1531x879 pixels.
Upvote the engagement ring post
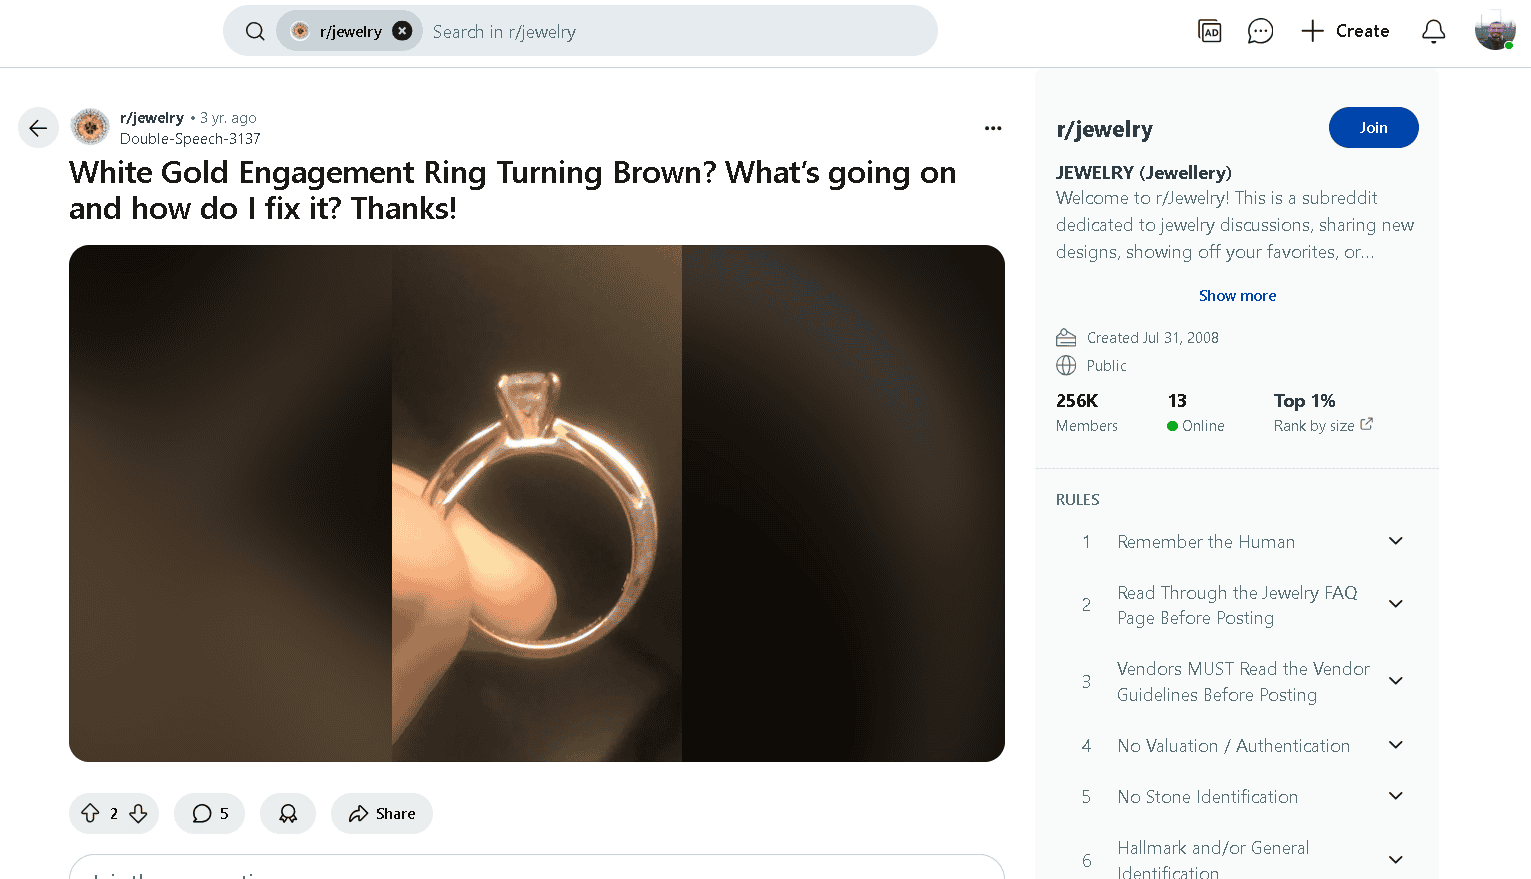coord(90,814)
